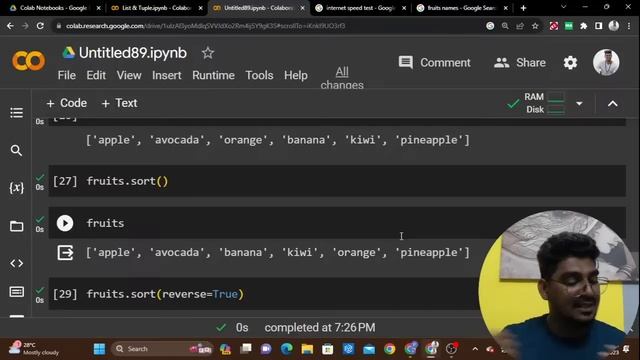The image size is (640, 360).
Task: Add a new Code cell
Action: click(x=67, y=103)
